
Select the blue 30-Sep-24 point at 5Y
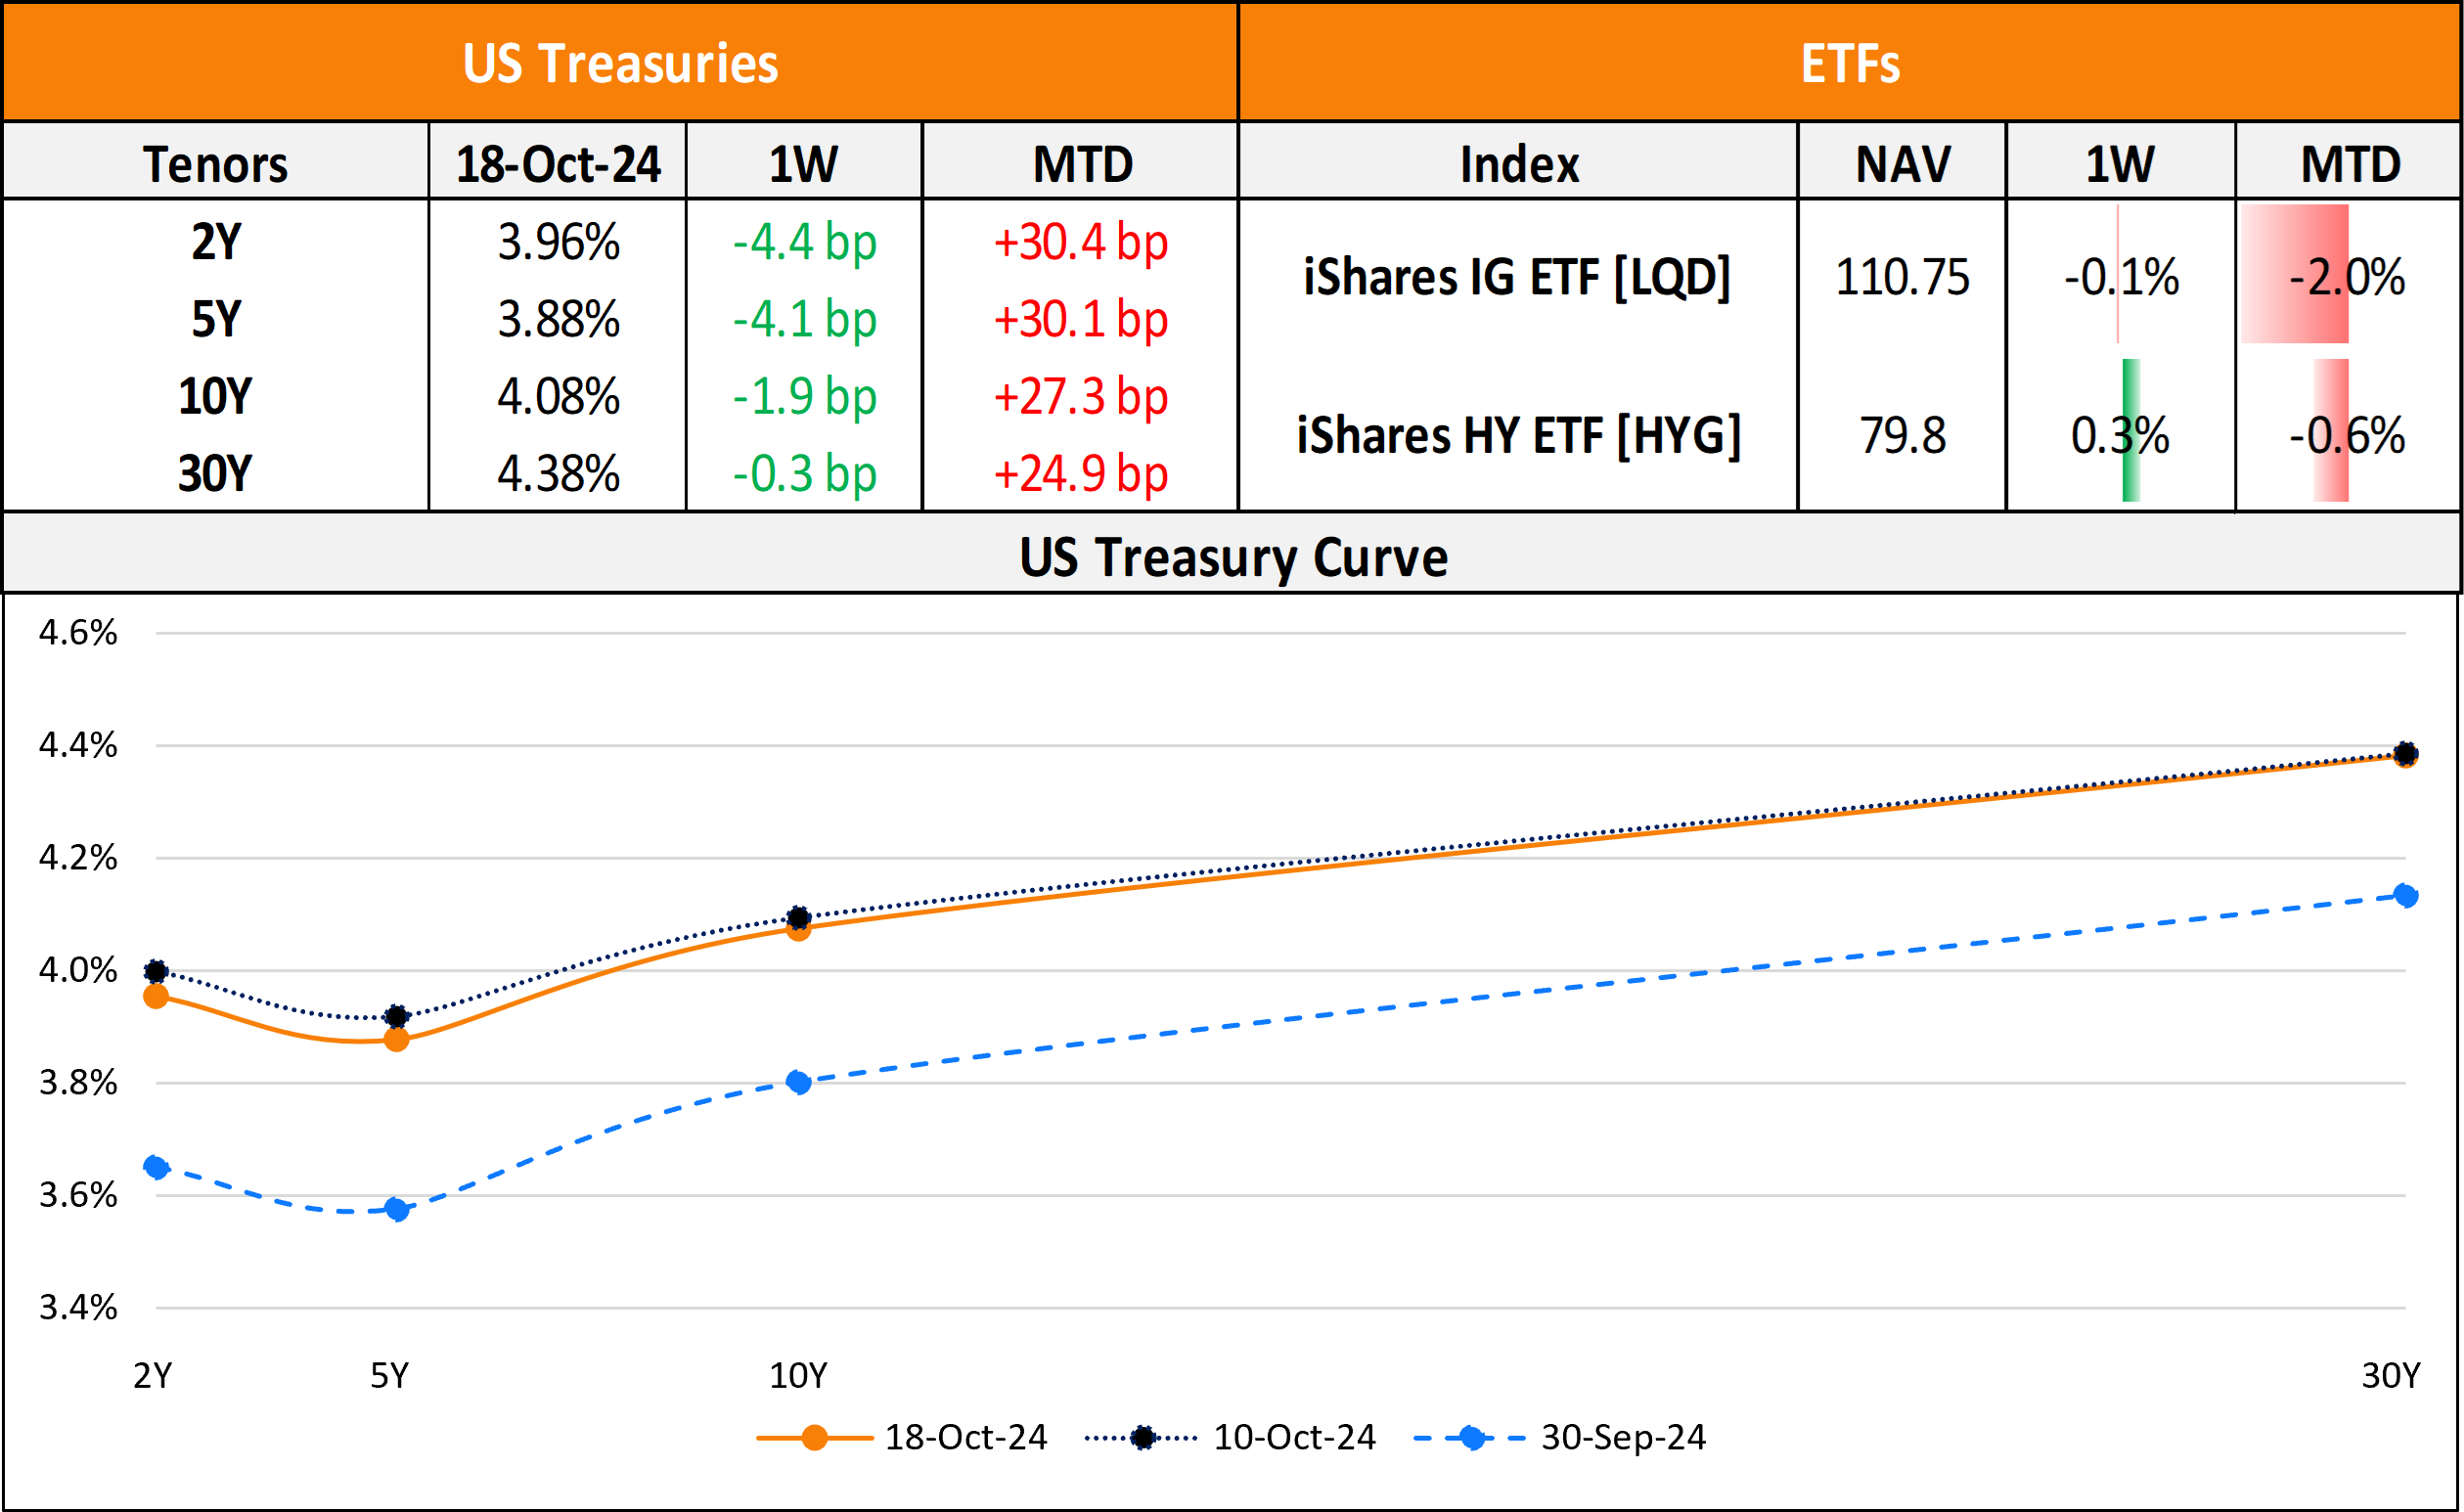pyautogui.click(x=397, y=1210)
